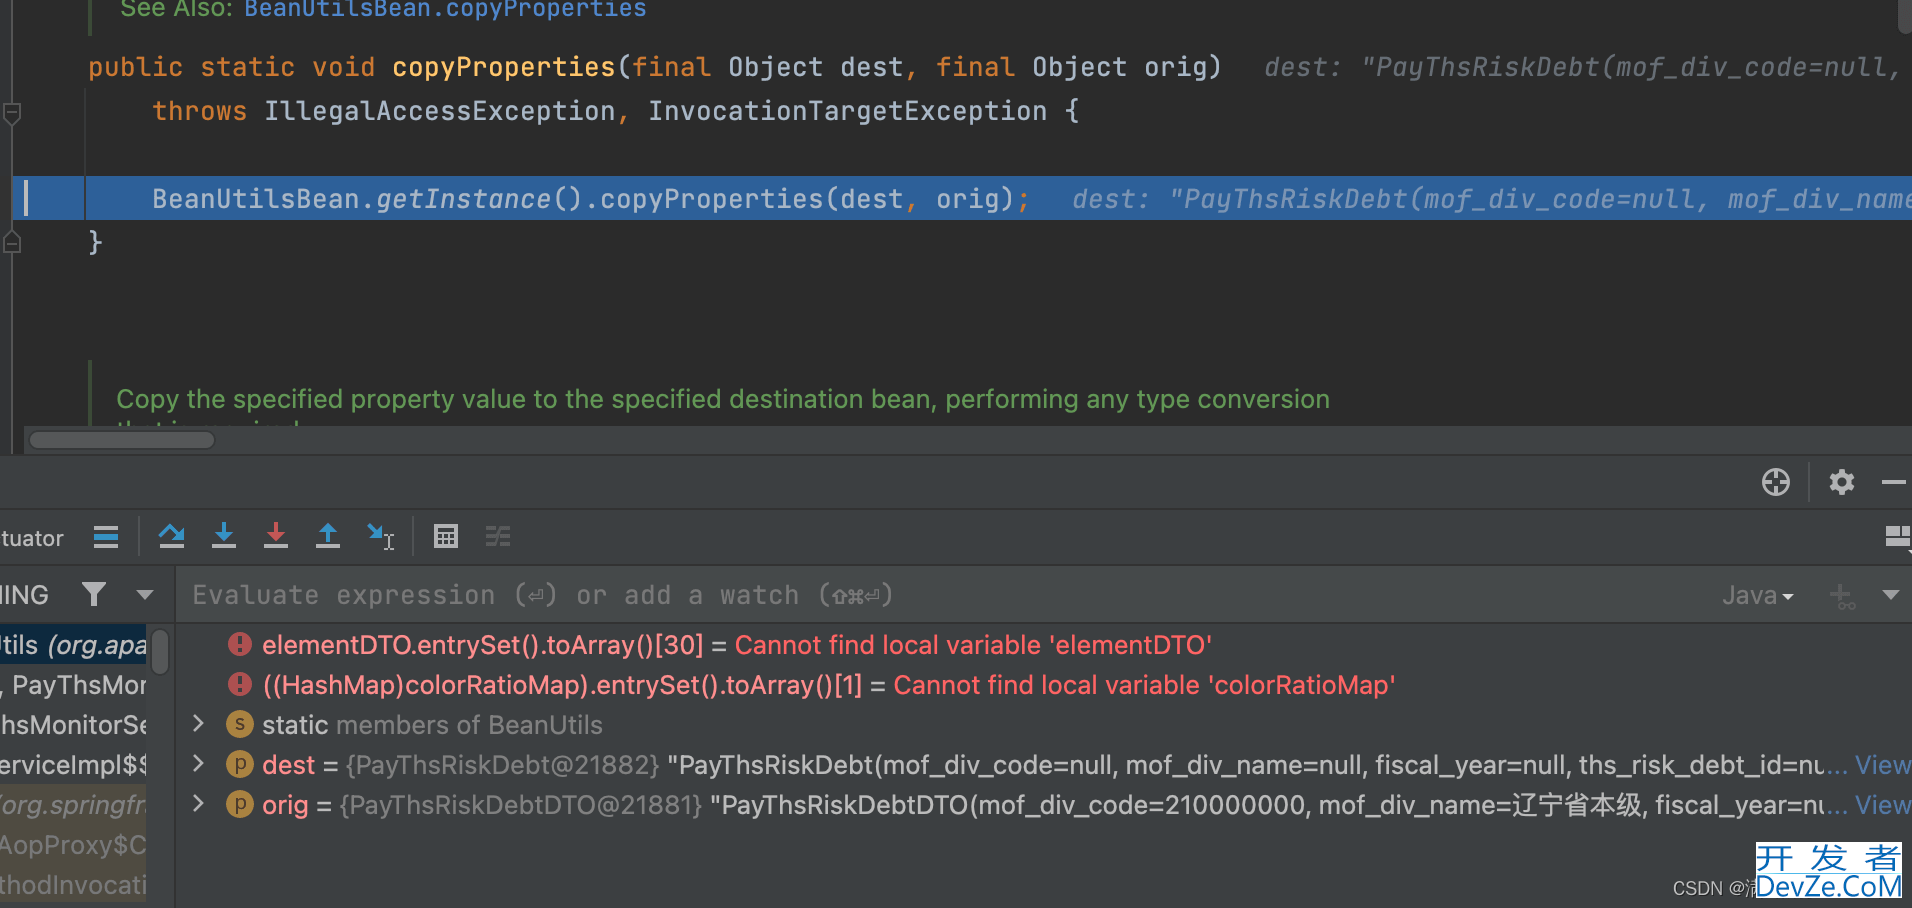
Task: Select the 'thodInvocati' stack frame
Action: pyautogui.click(x=74, y=885)
